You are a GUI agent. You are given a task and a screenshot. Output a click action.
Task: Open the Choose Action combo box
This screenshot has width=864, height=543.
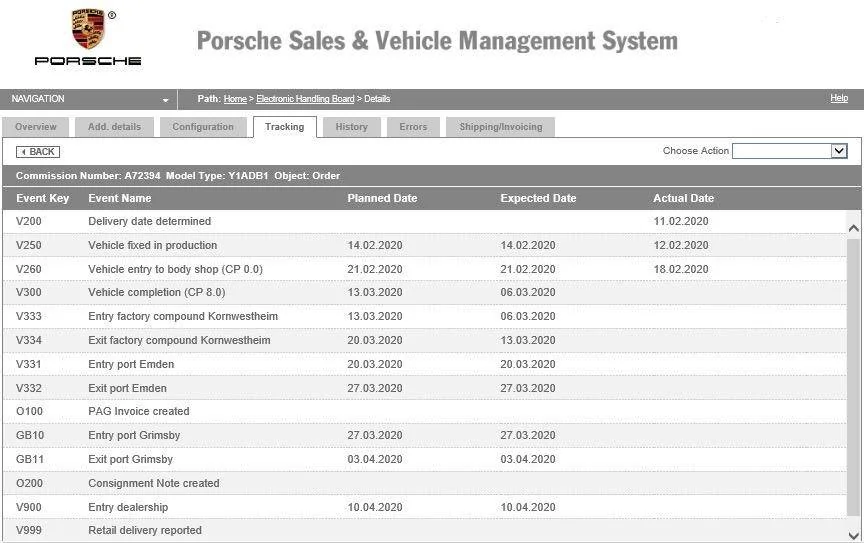[790, 151]
